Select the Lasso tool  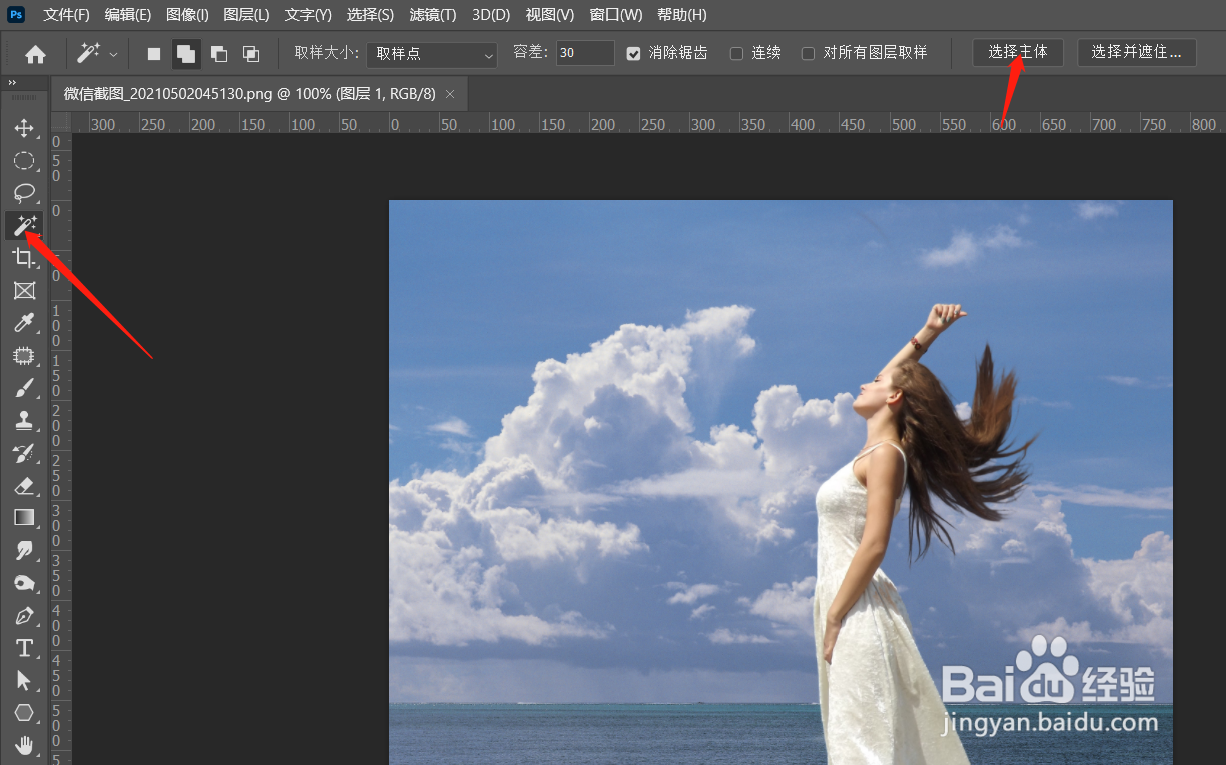24,193
